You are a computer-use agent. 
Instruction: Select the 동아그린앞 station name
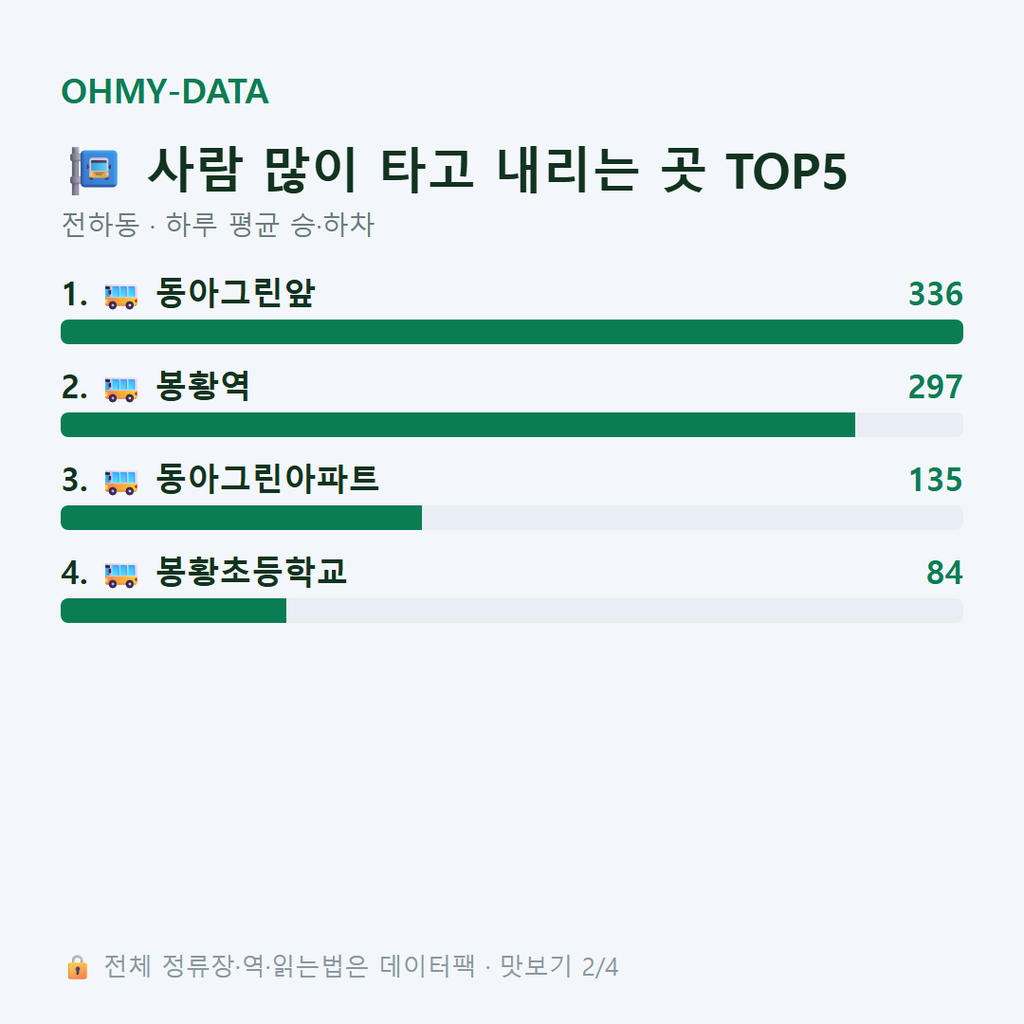(235, 293)
